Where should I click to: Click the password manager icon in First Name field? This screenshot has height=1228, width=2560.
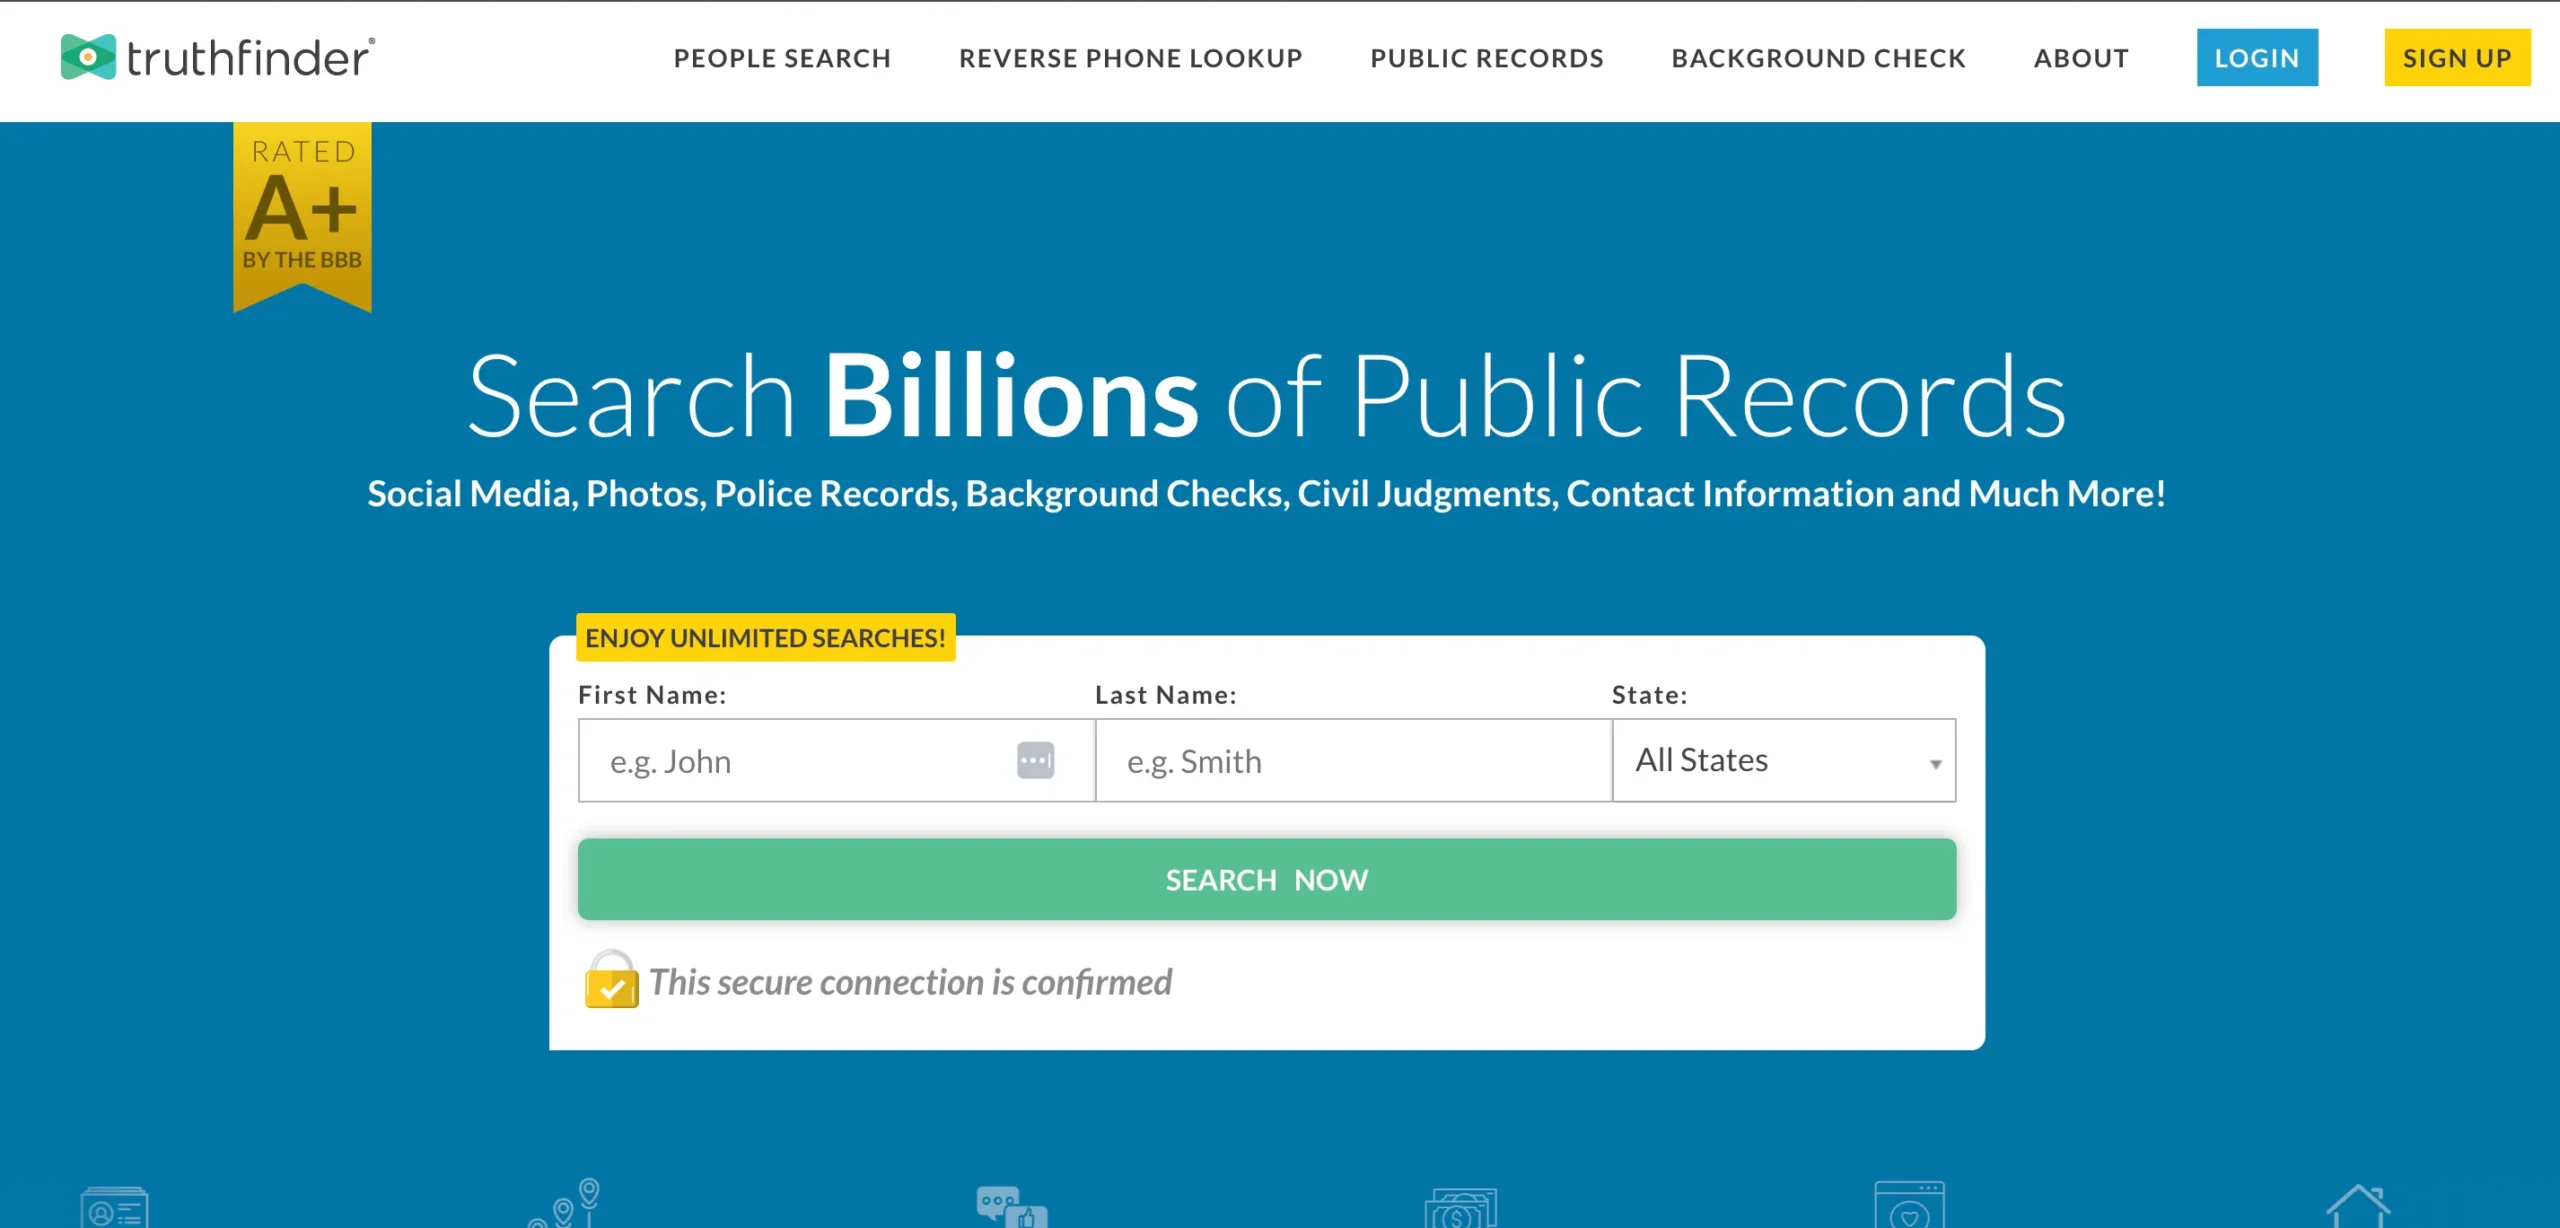click(1035, 760)
